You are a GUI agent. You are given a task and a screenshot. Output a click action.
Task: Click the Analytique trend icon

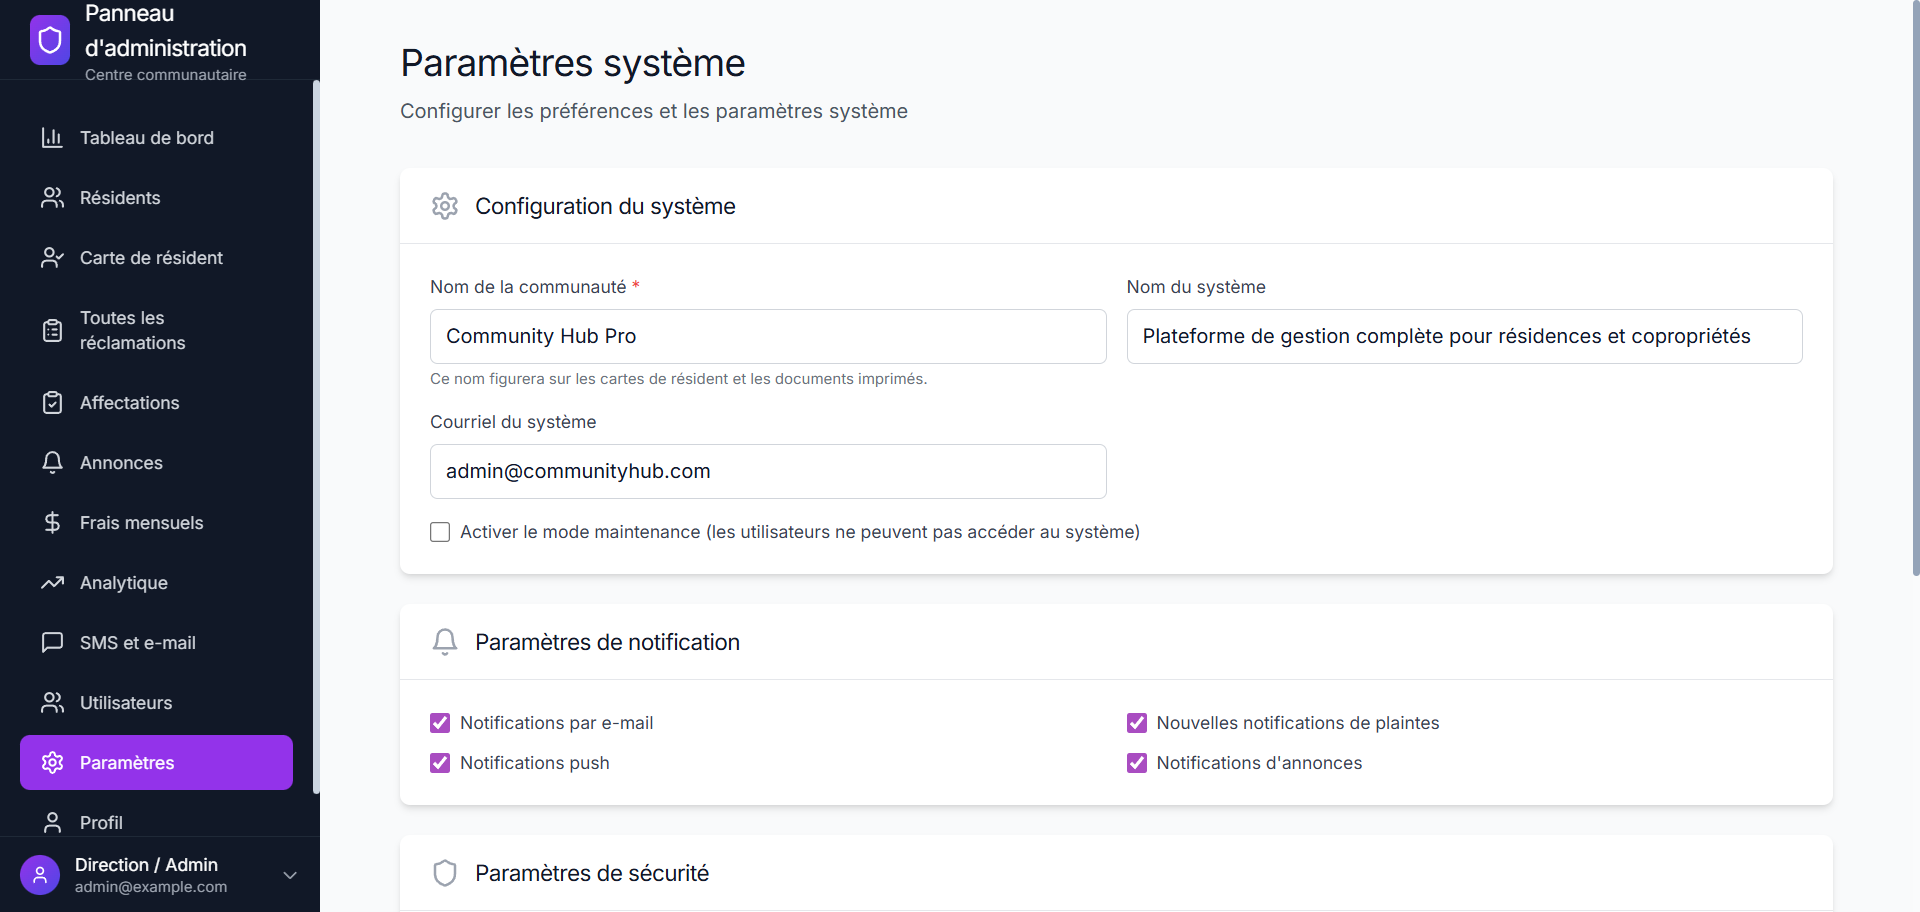click(53, 582)
